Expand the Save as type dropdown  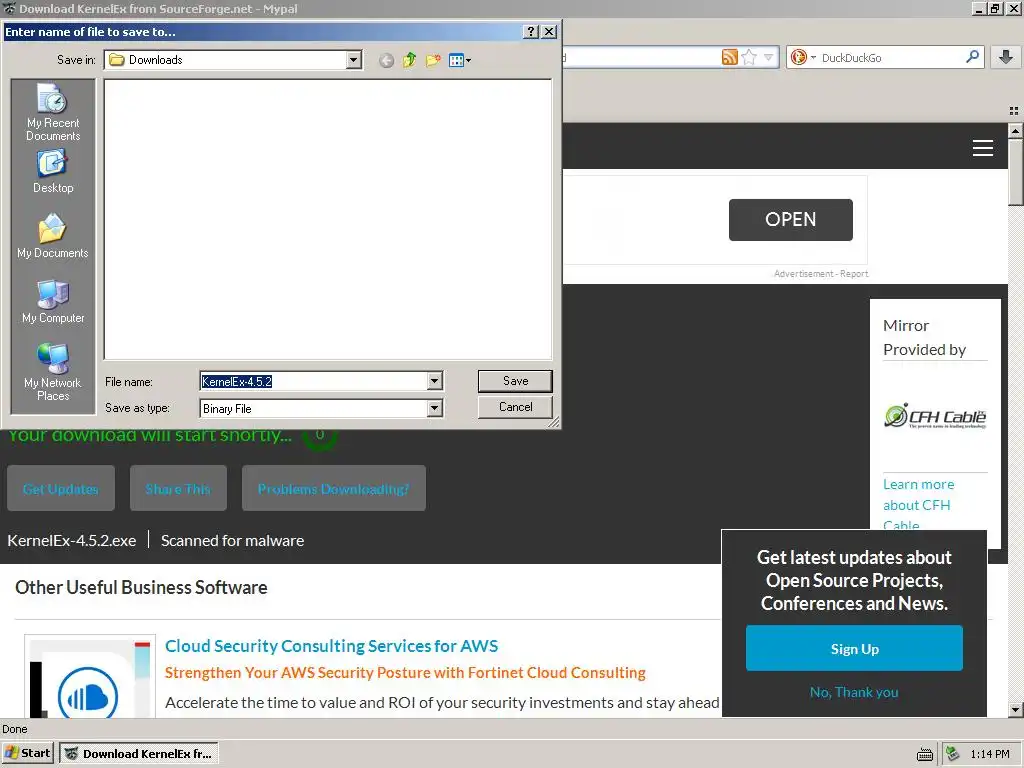[x=434, y=409]
